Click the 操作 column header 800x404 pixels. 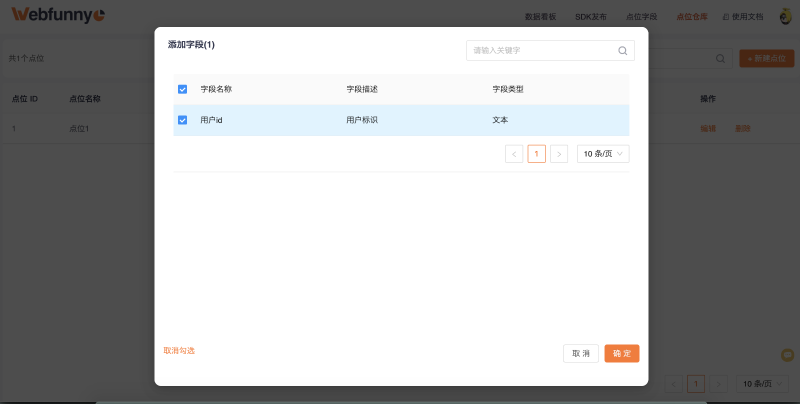click(708, 98)
